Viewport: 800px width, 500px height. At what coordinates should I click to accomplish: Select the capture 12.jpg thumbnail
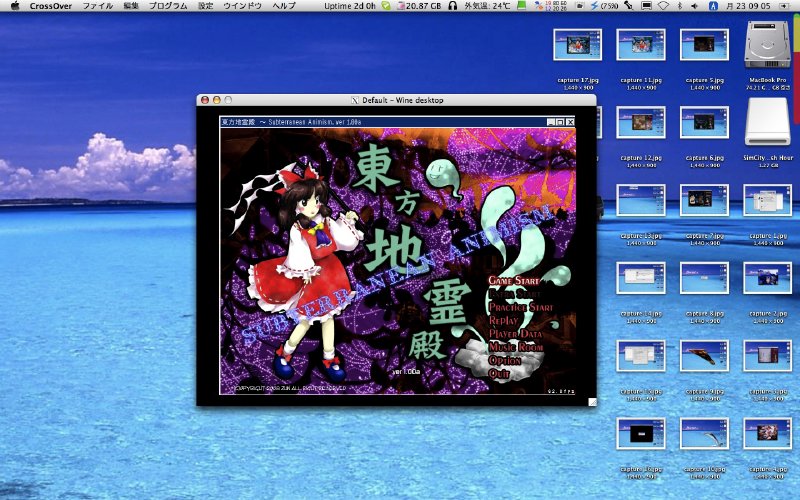click(641, 122)
